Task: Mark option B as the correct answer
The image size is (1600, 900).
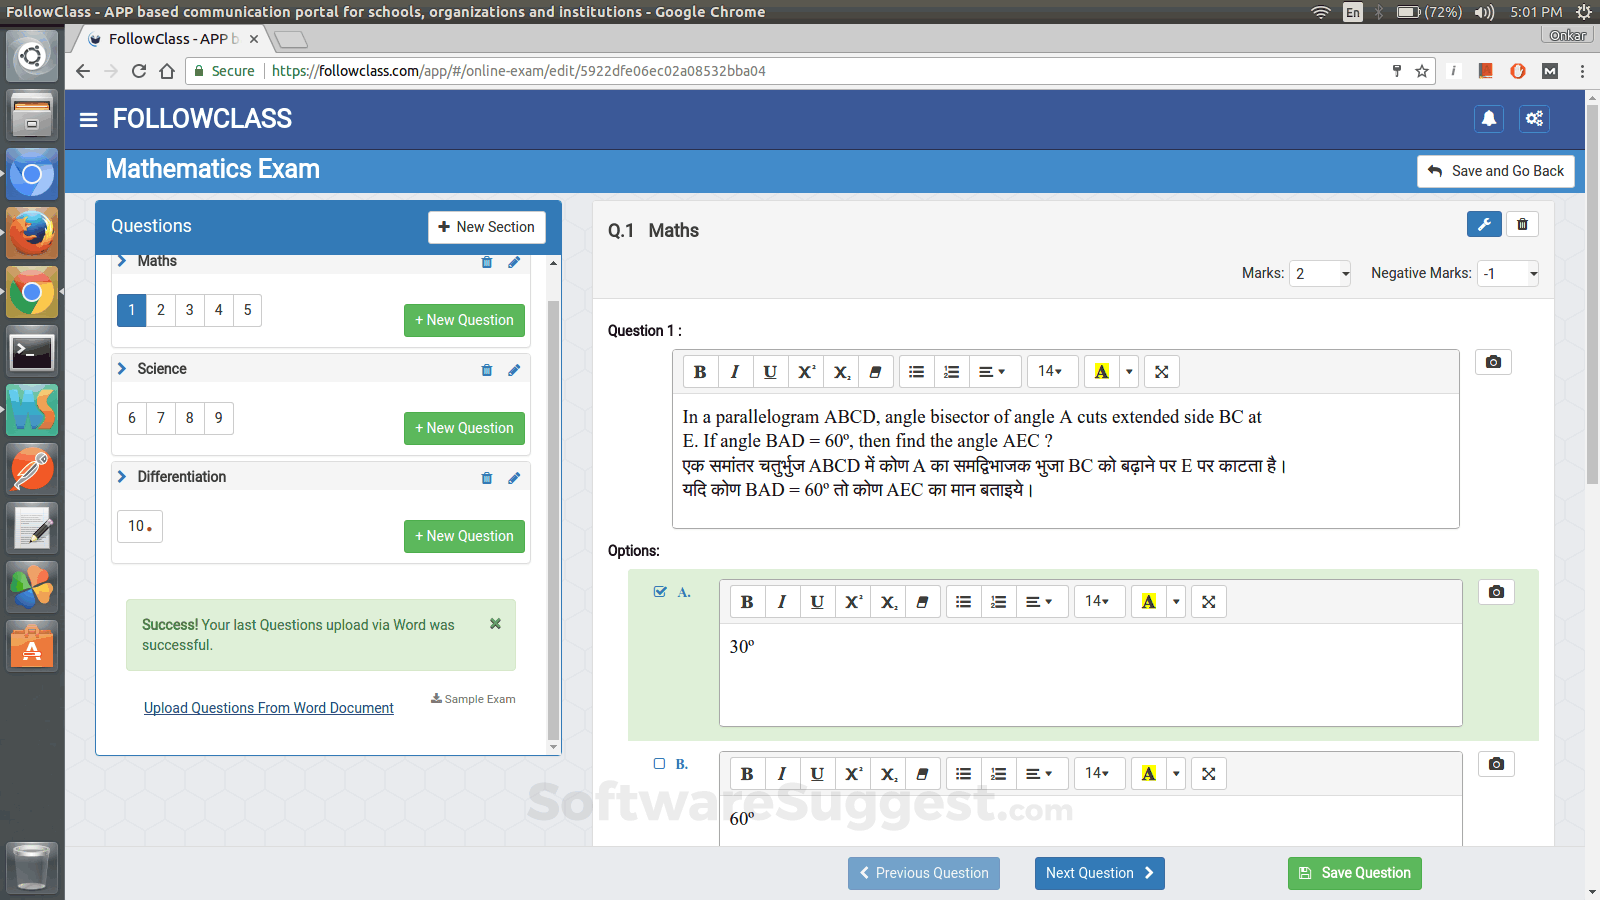Action: 659,763
